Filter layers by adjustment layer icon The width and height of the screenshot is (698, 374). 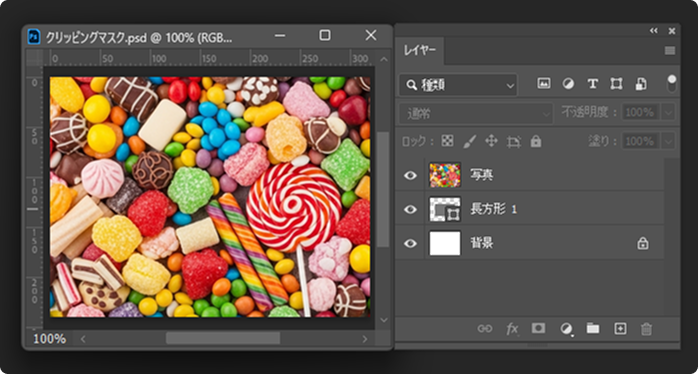(x=568, y=83)
